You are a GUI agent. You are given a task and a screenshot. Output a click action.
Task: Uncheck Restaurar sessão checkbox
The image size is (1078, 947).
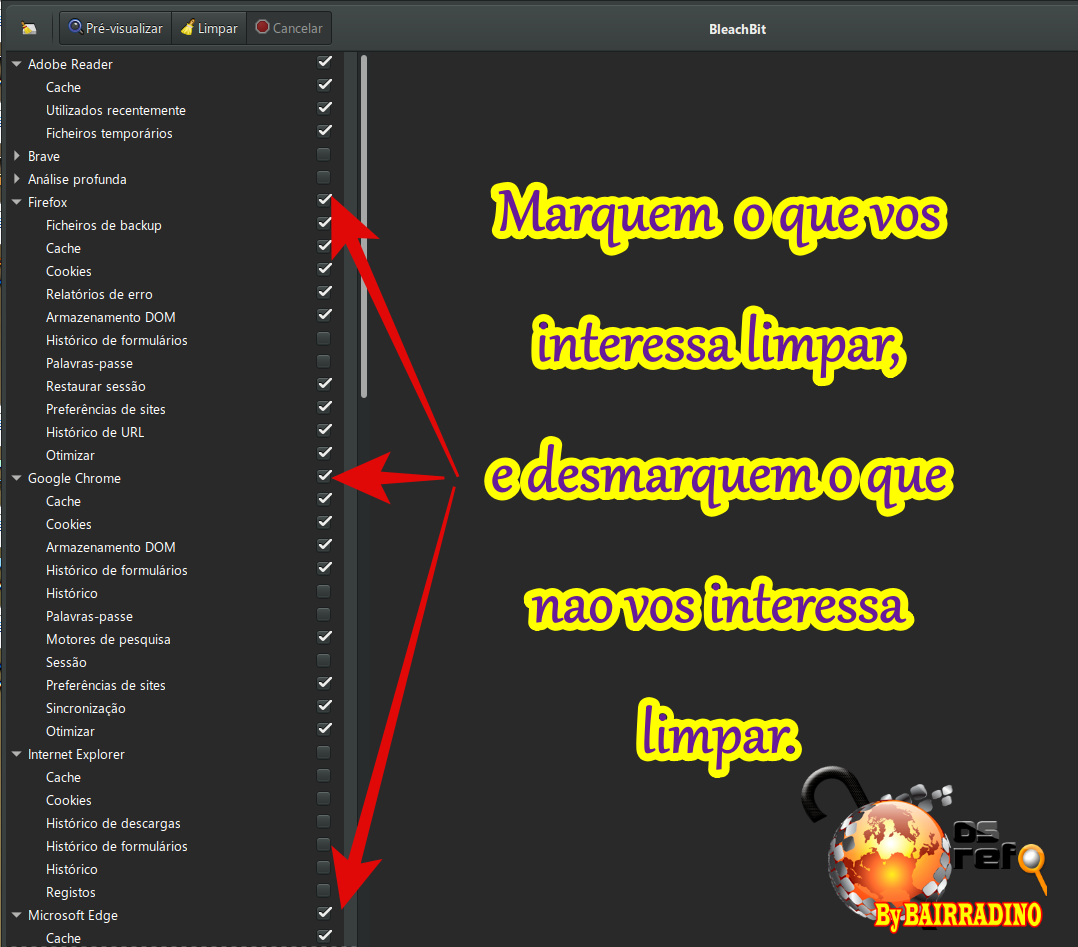[x=324, y=384]
